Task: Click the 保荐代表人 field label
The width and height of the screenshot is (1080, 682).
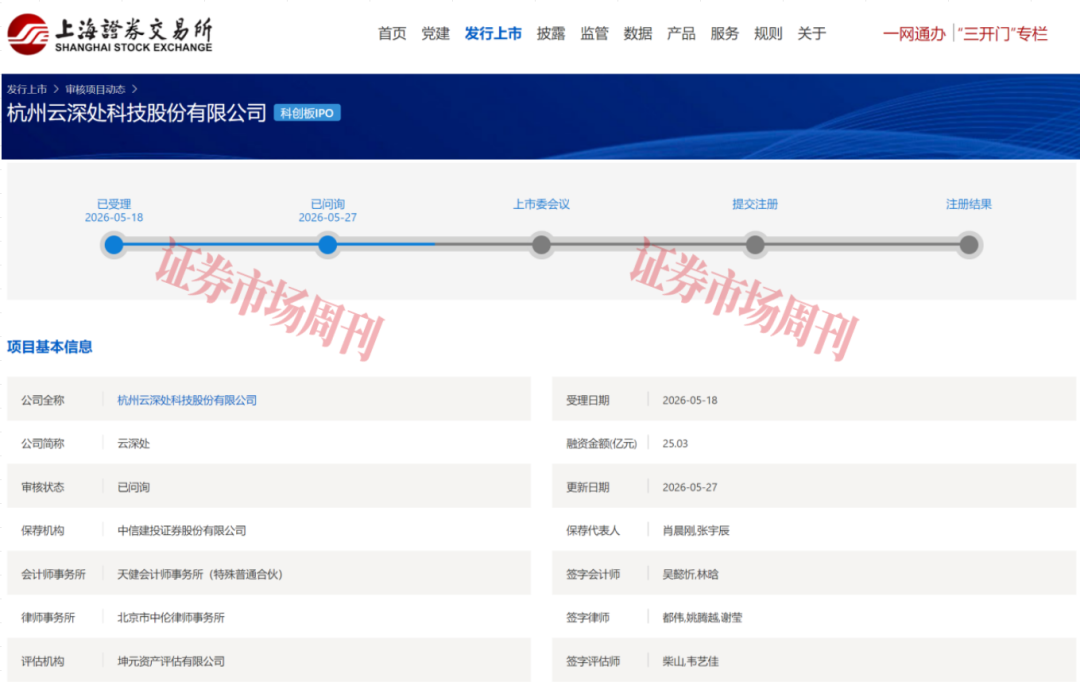Action: [593, 530]
